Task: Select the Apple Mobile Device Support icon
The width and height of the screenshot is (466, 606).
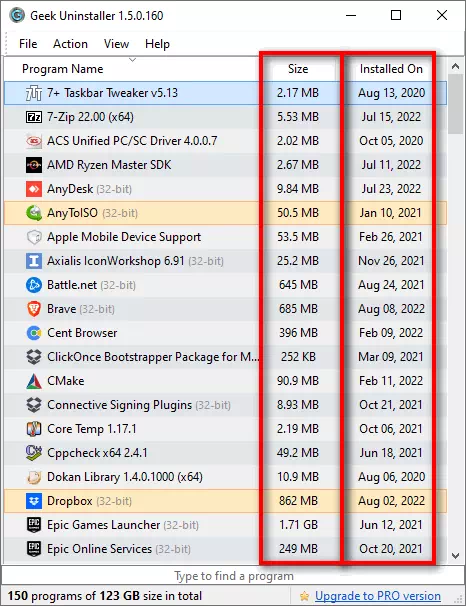Action: (x=34, y=237)
